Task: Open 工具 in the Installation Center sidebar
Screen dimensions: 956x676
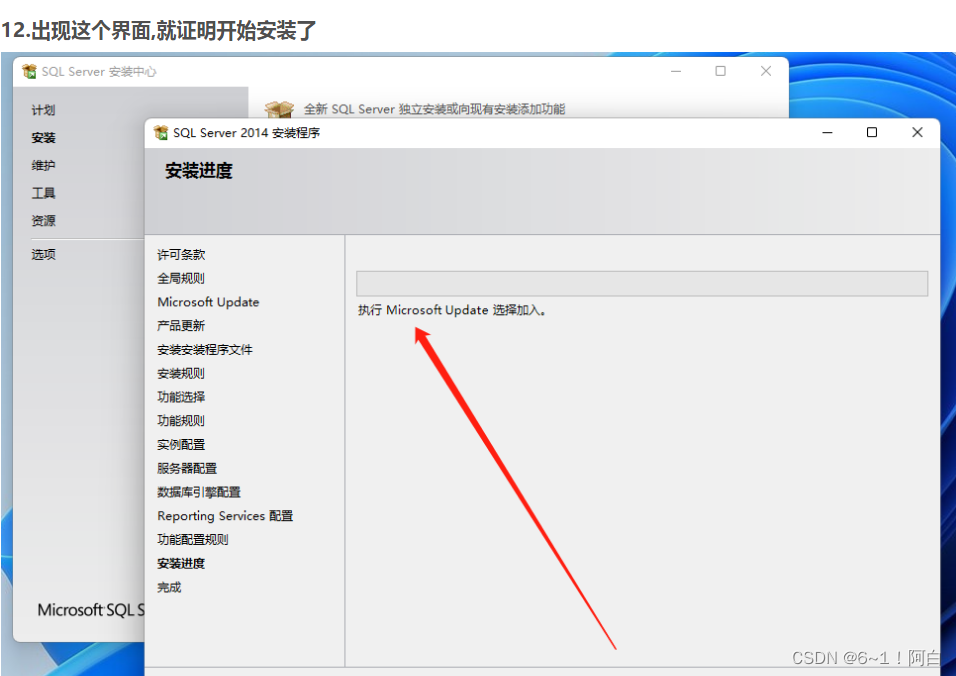Action: (43, 193)
